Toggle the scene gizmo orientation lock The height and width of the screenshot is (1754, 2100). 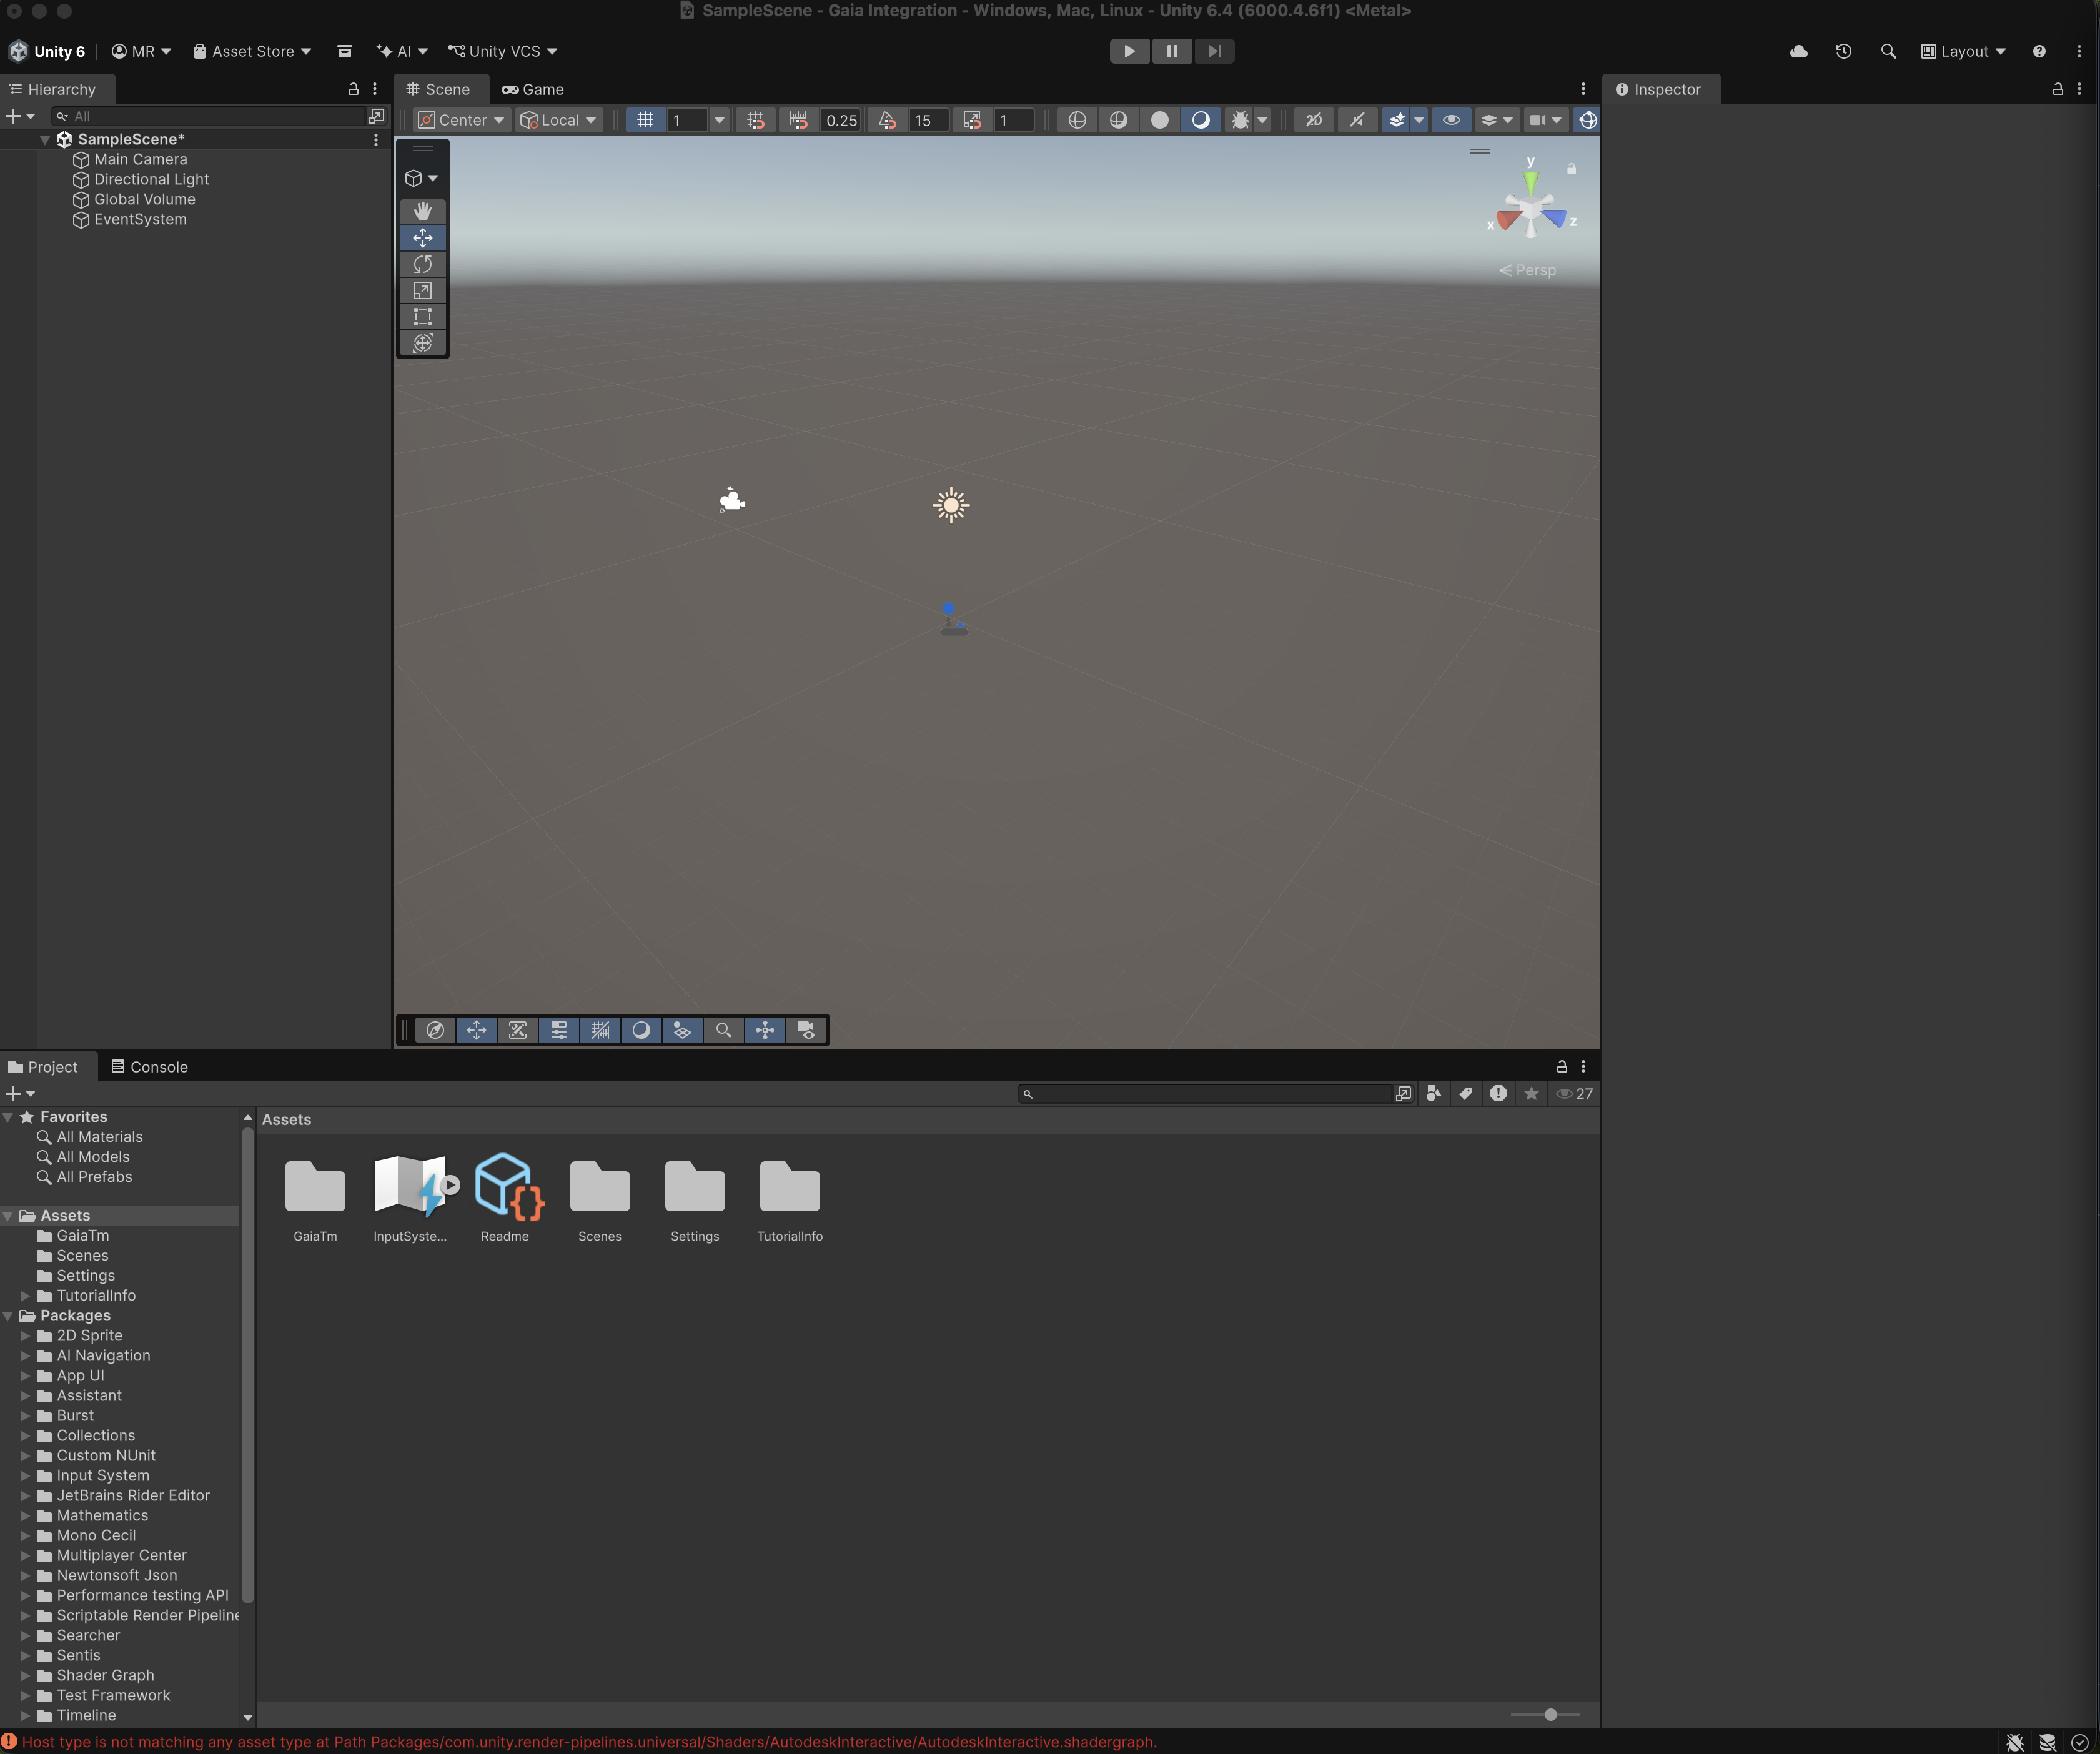(x=1572, y=169)
